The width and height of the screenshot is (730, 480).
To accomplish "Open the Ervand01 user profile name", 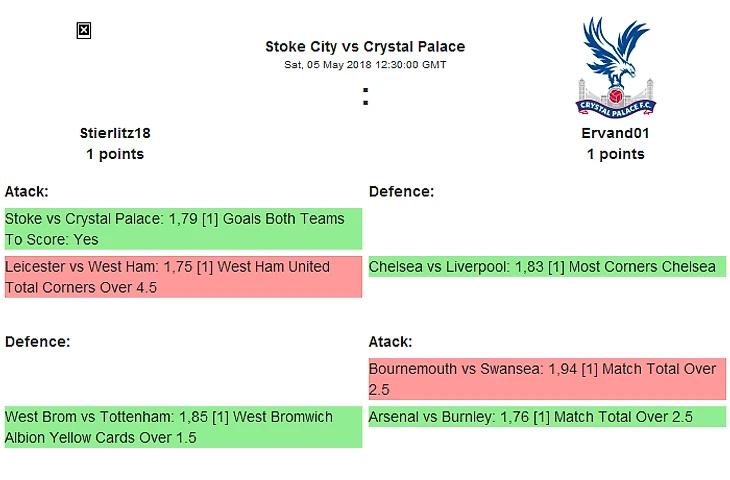I will (x=615, y=132).
